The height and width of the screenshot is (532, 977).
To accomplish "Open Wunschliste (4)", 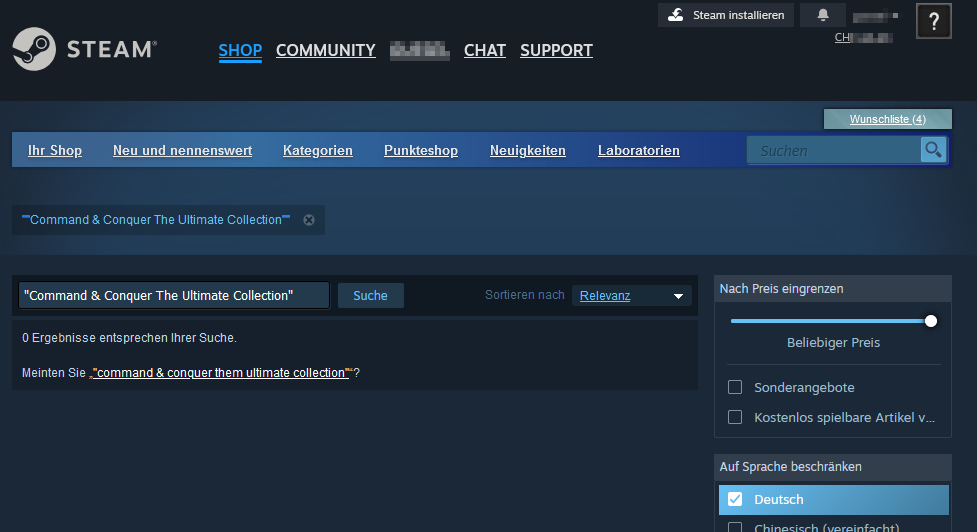I will (x=887, y=119).
